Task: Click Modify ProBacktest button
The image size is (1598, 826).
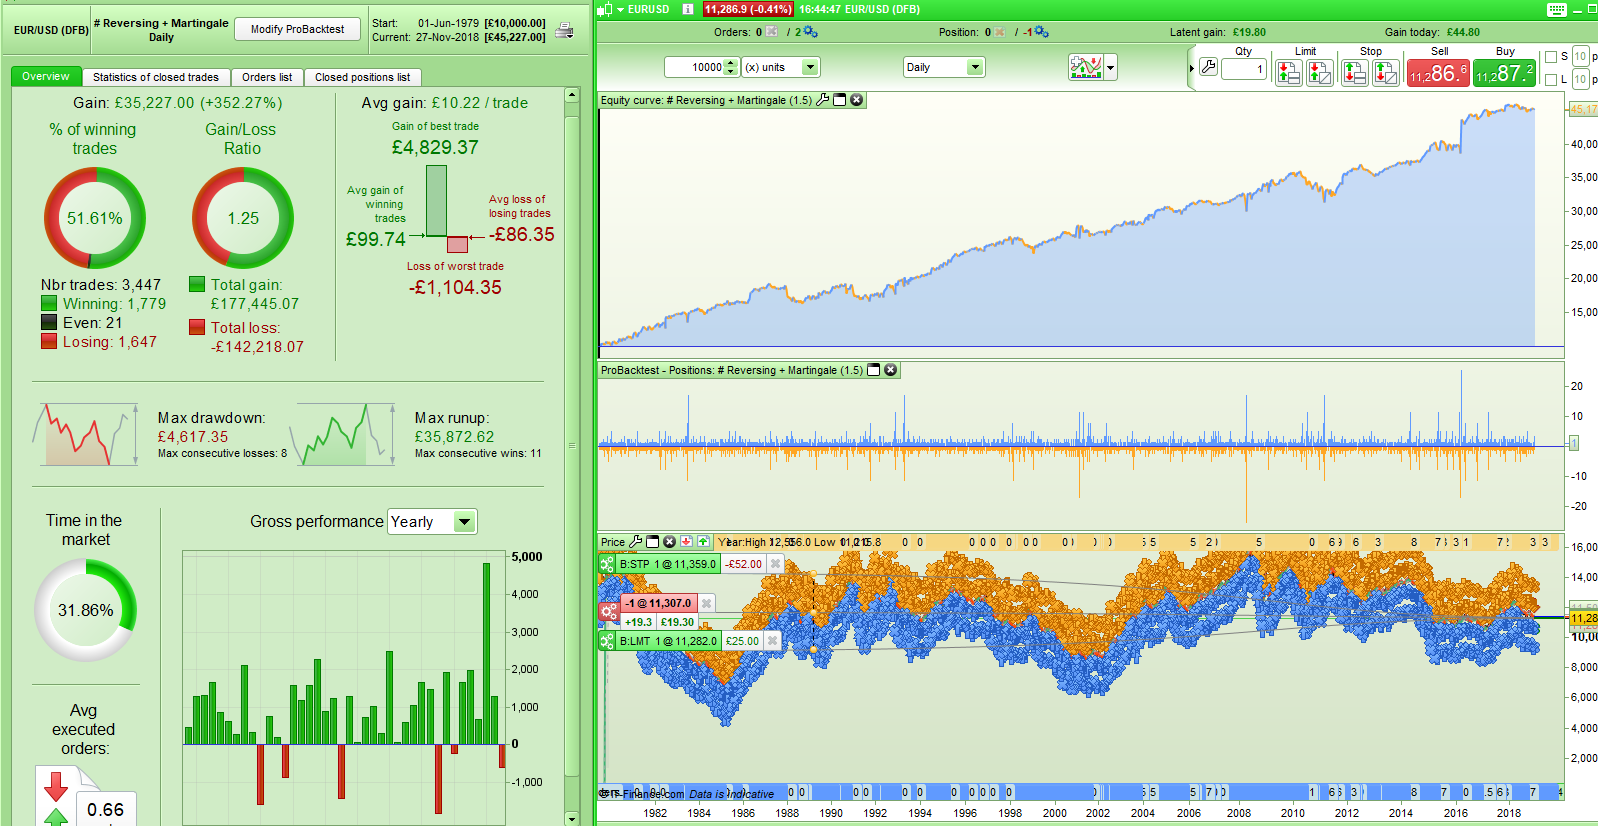Action: click(297, 29)
